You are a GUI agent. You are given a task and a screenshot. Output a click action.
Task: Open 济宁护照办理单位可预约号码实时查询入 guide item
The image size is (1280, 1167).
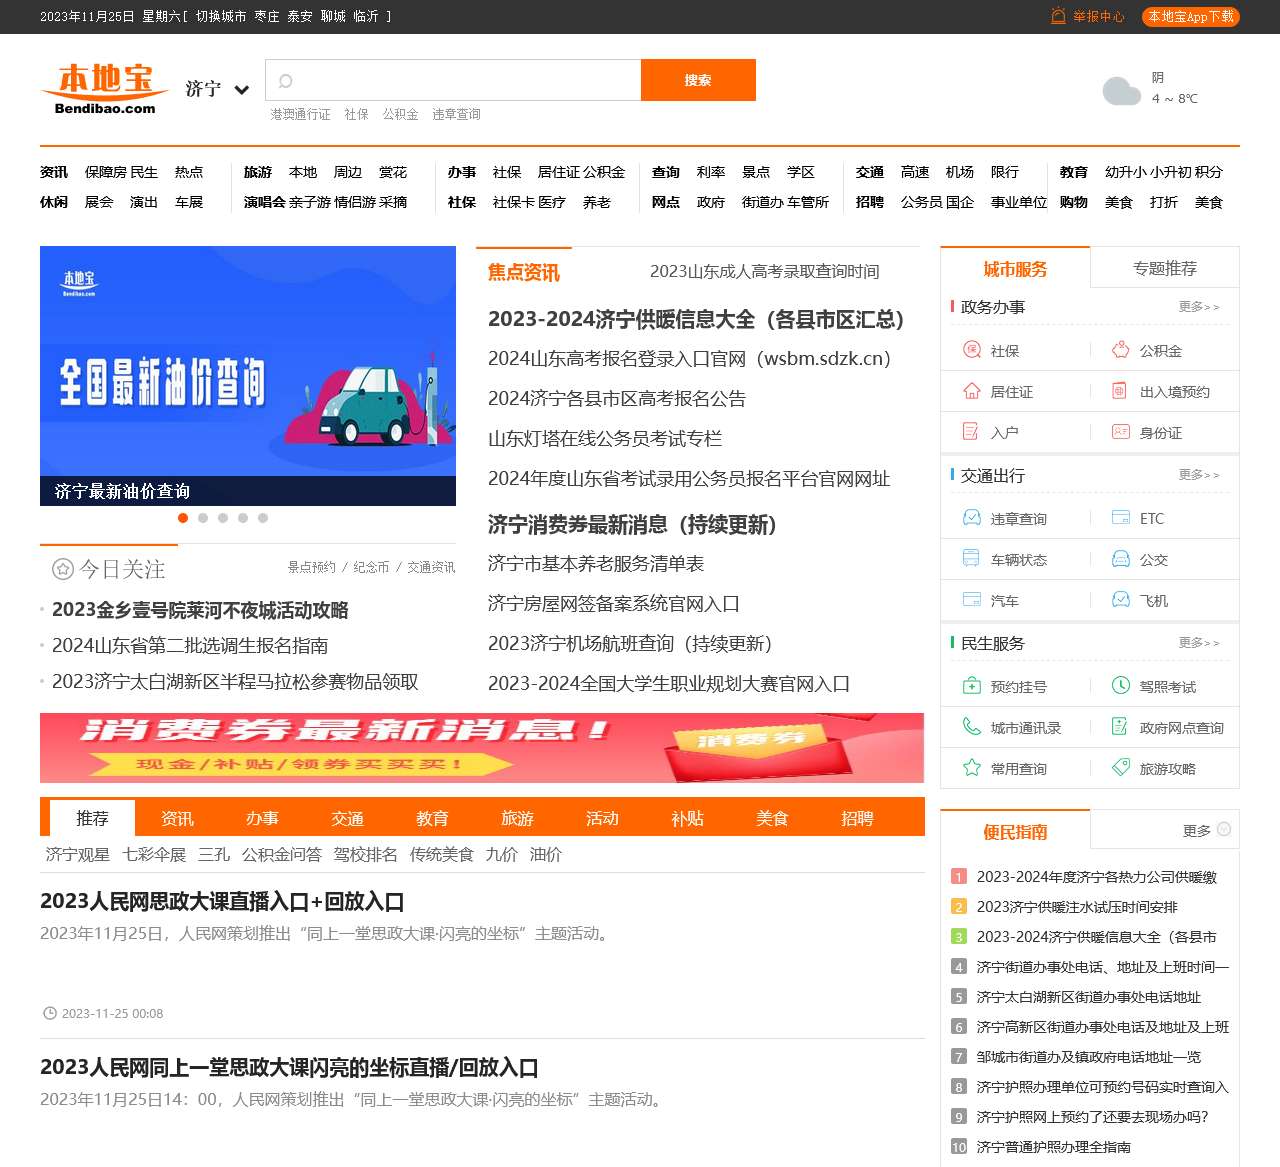click(x=1102, y=1087)
